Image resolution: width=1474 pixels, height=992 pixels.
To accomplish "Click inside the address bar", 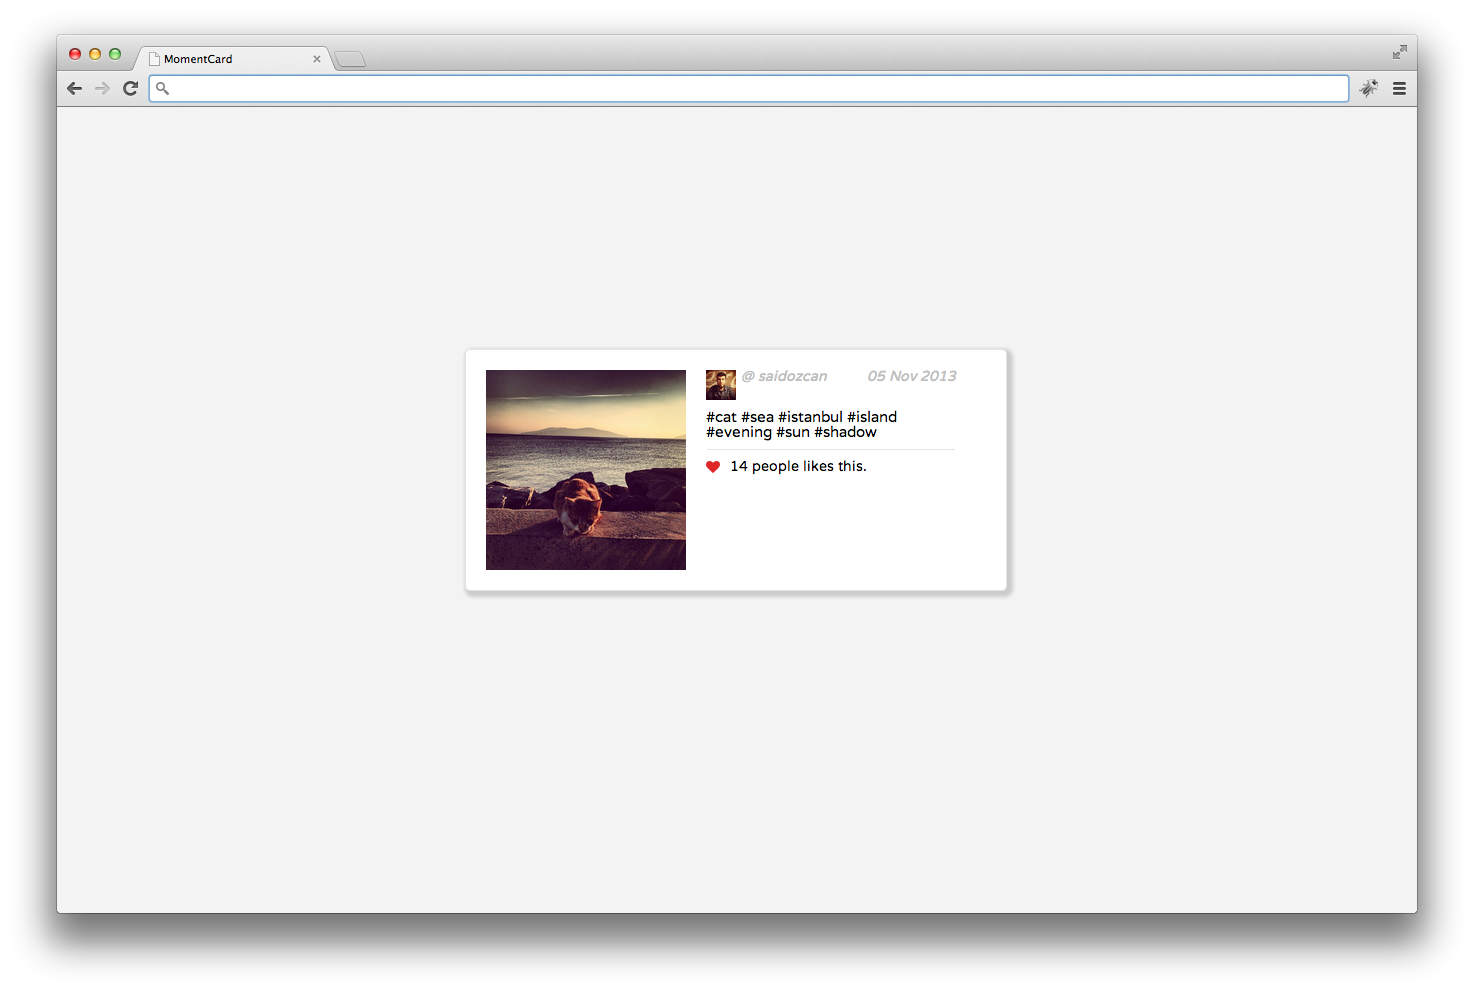I will [700, 88].
